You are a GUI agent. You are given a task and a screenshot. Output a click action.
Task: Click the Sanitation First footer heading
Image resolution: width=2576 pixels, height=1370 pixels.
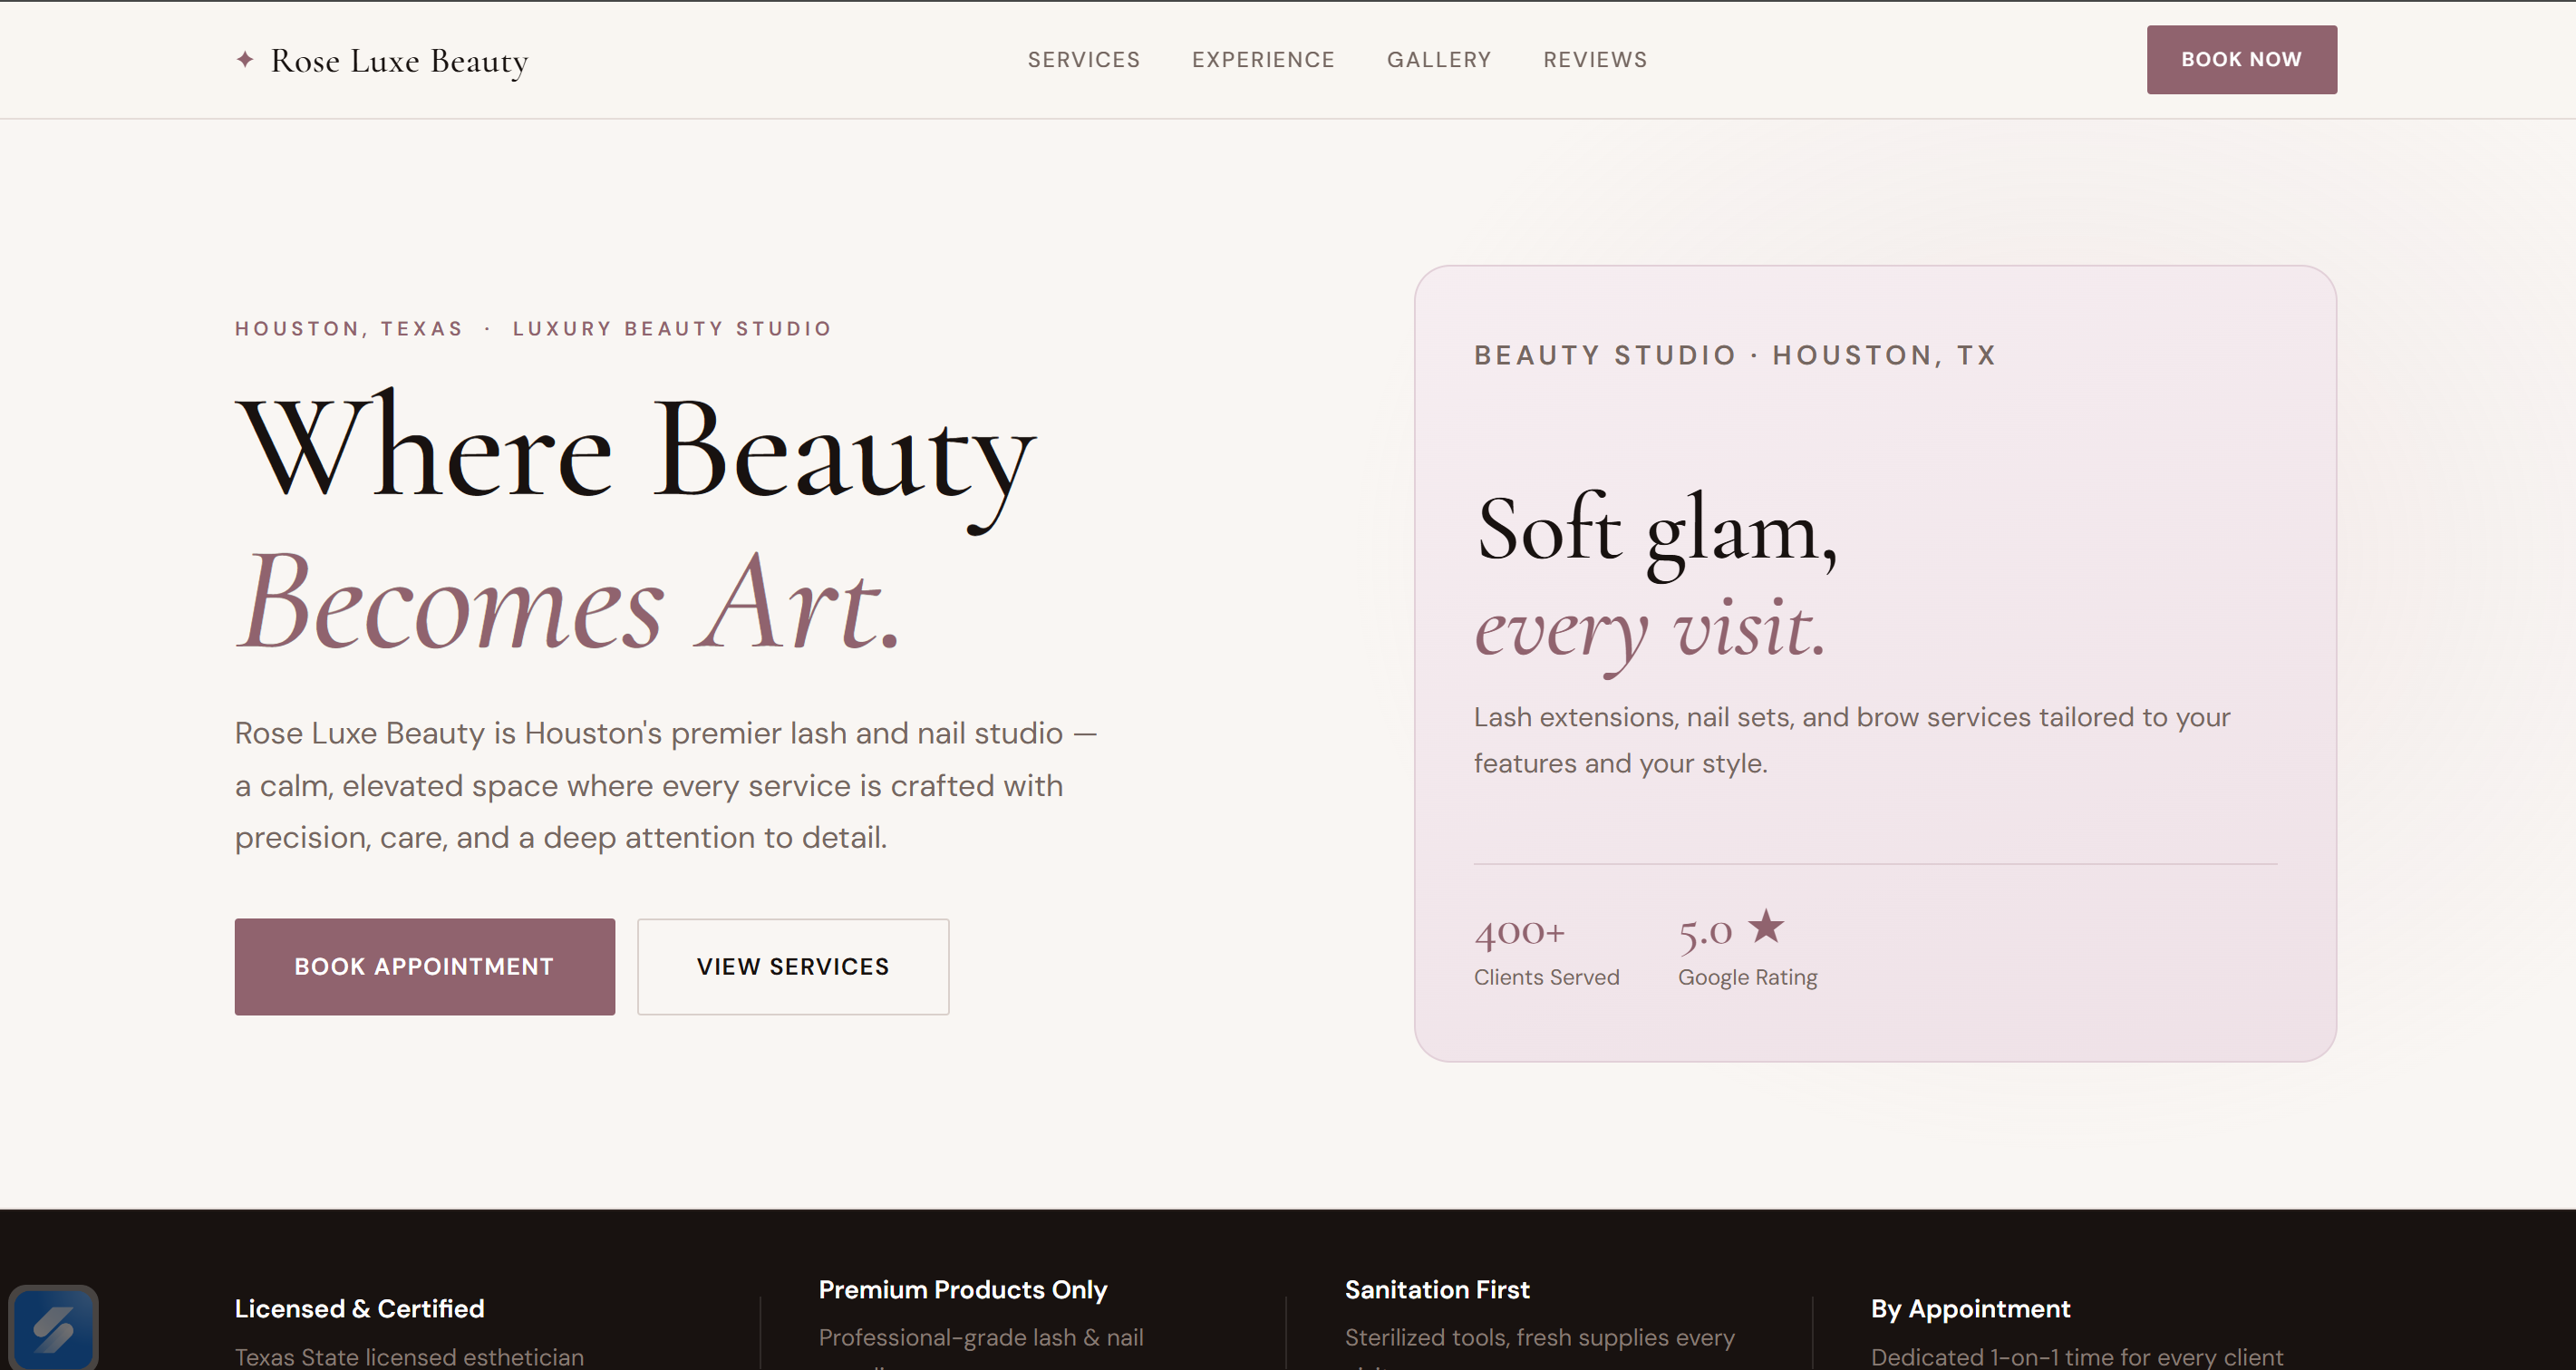1437,1290
